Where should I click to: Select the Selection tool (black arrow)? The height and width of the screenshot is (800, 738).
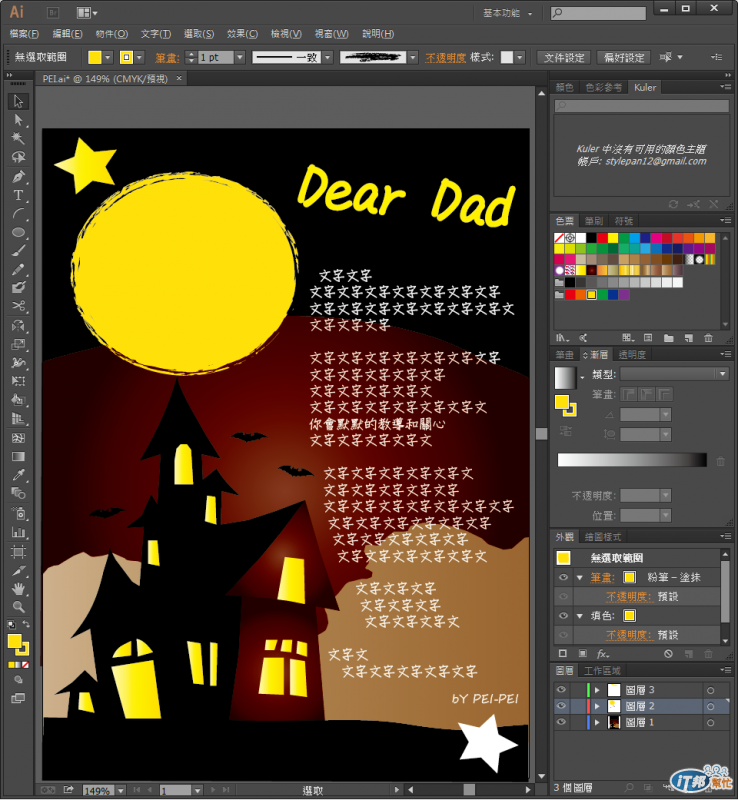18,101
